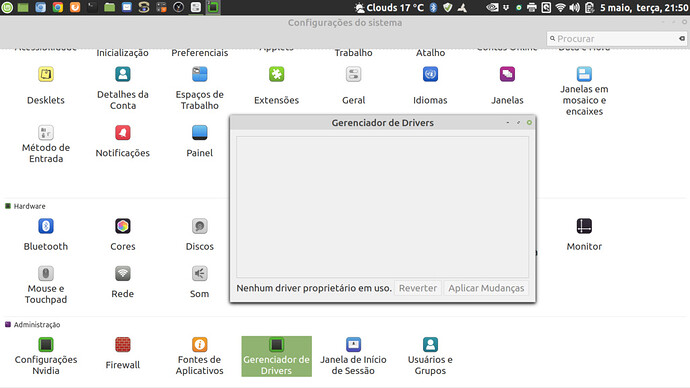Image resolution: width=690 pixels, height=388 pixels.
Task: Open the Desklets settings icon
Action: point(46,74)
